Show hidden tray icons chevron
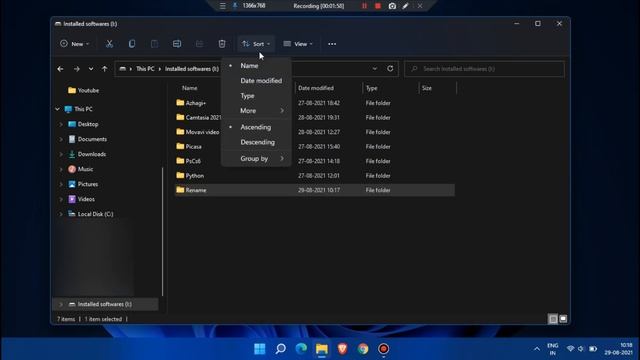The width and height of the screenshot is (640, 360). tap(537, 349)
